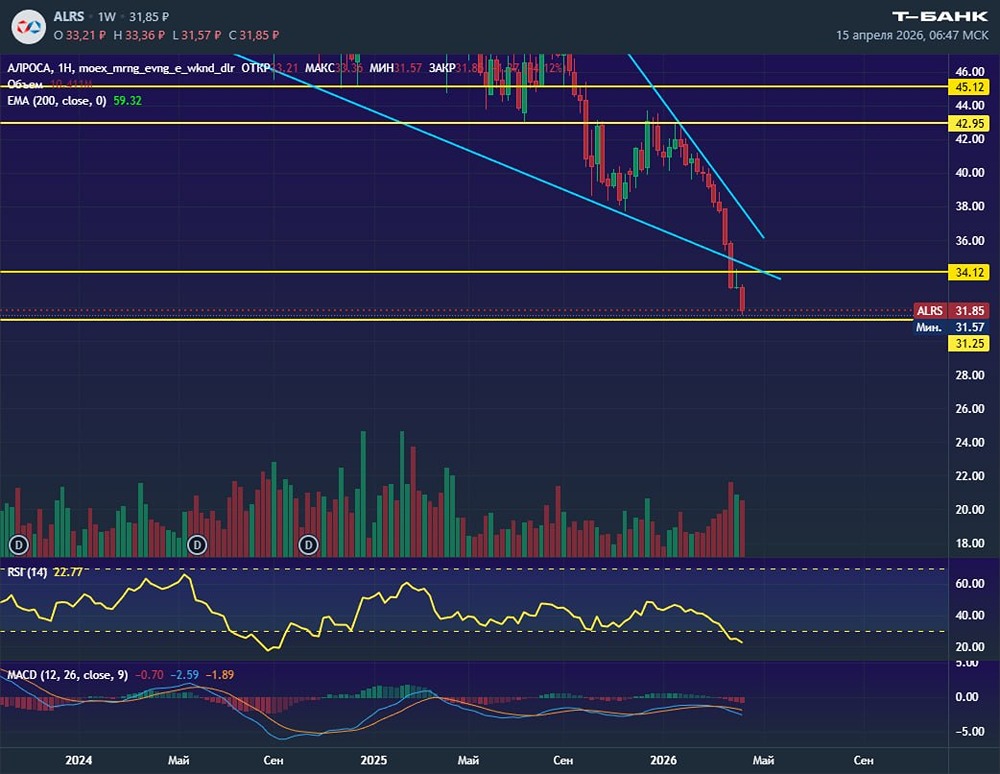Click the high price H 33,36 ₽

click(x=138, y=35)
